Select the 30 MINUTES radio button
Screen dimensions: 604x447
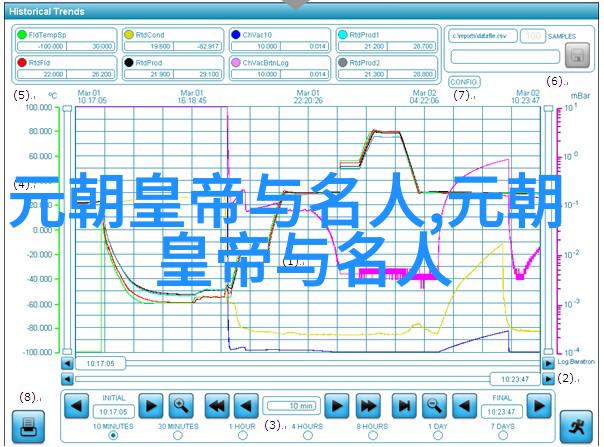click(178, 435)
